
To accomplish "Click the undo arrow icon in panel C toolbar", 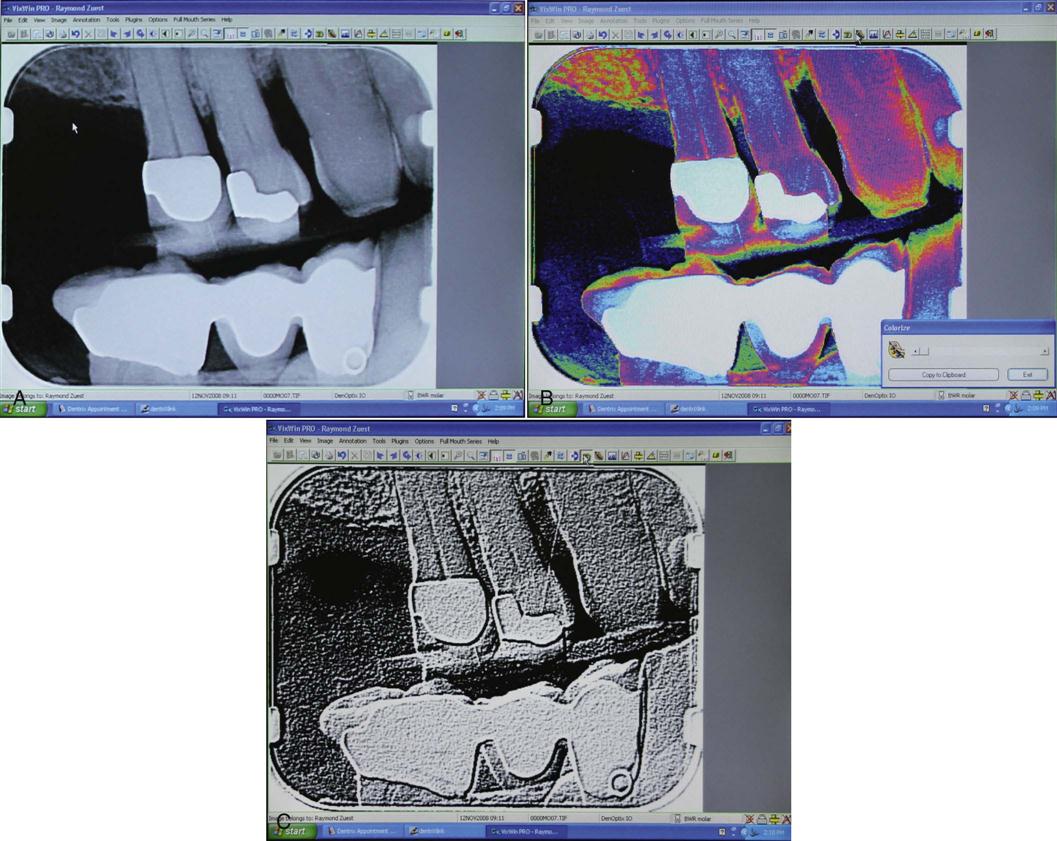I will click(341, 455).
